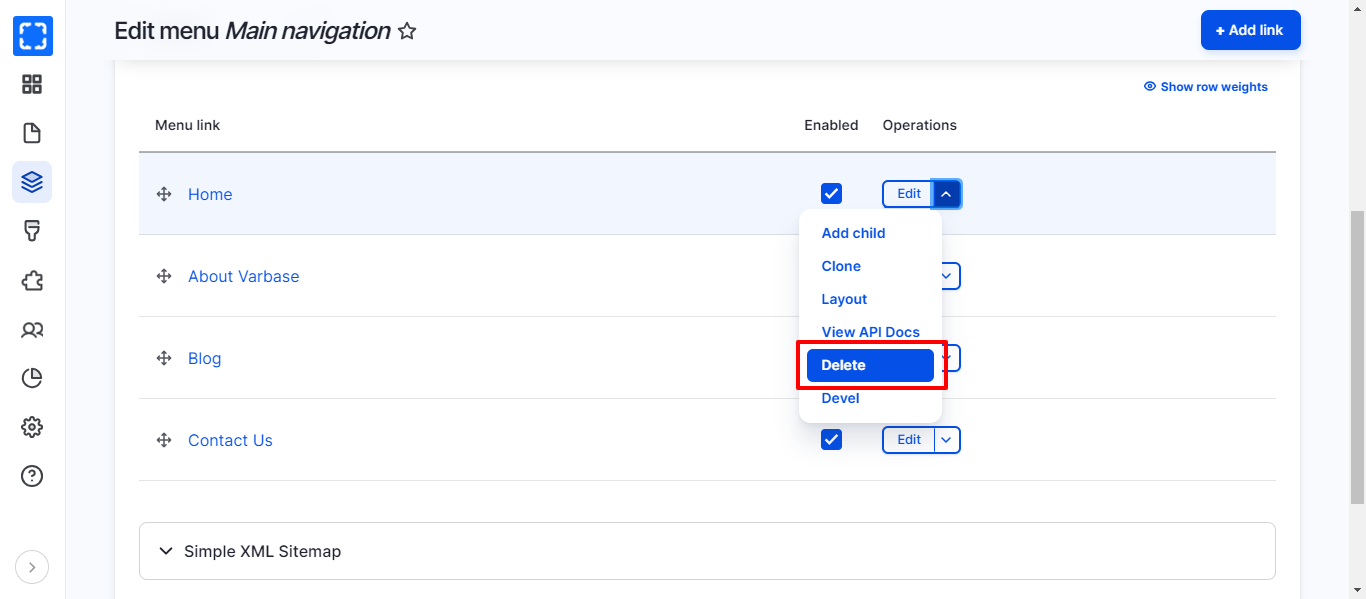This screenshot has width=1366, height=599.
Task: Click the Add link button
Action: coord(1250,30)
